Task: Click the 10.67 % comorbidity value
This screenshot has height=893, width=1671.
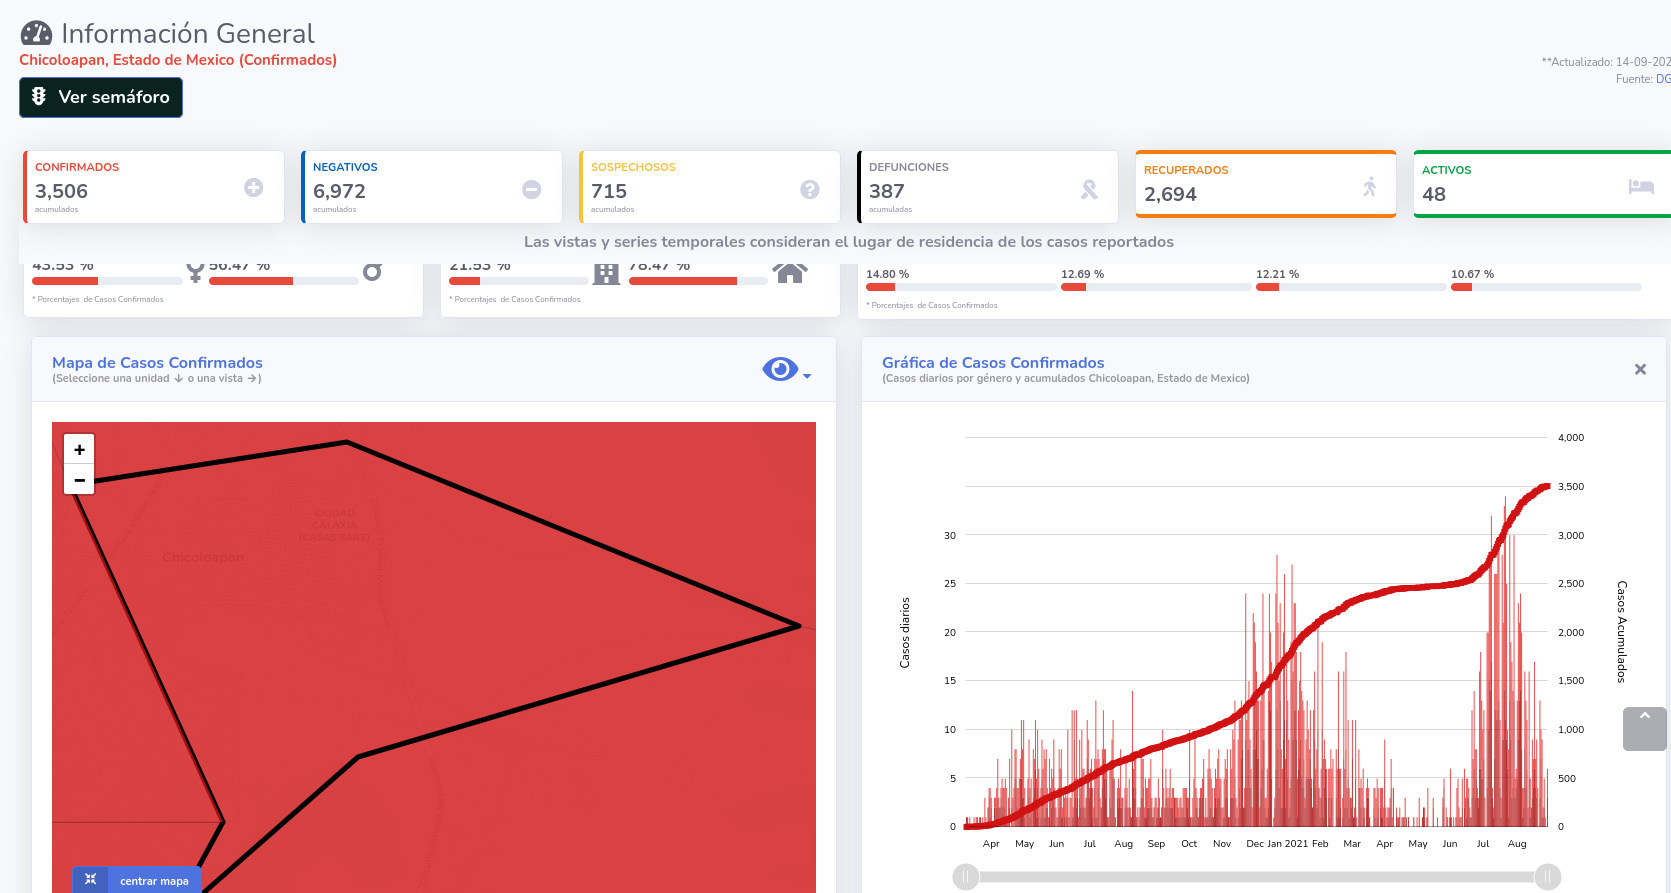Action: click(1473, 274)
